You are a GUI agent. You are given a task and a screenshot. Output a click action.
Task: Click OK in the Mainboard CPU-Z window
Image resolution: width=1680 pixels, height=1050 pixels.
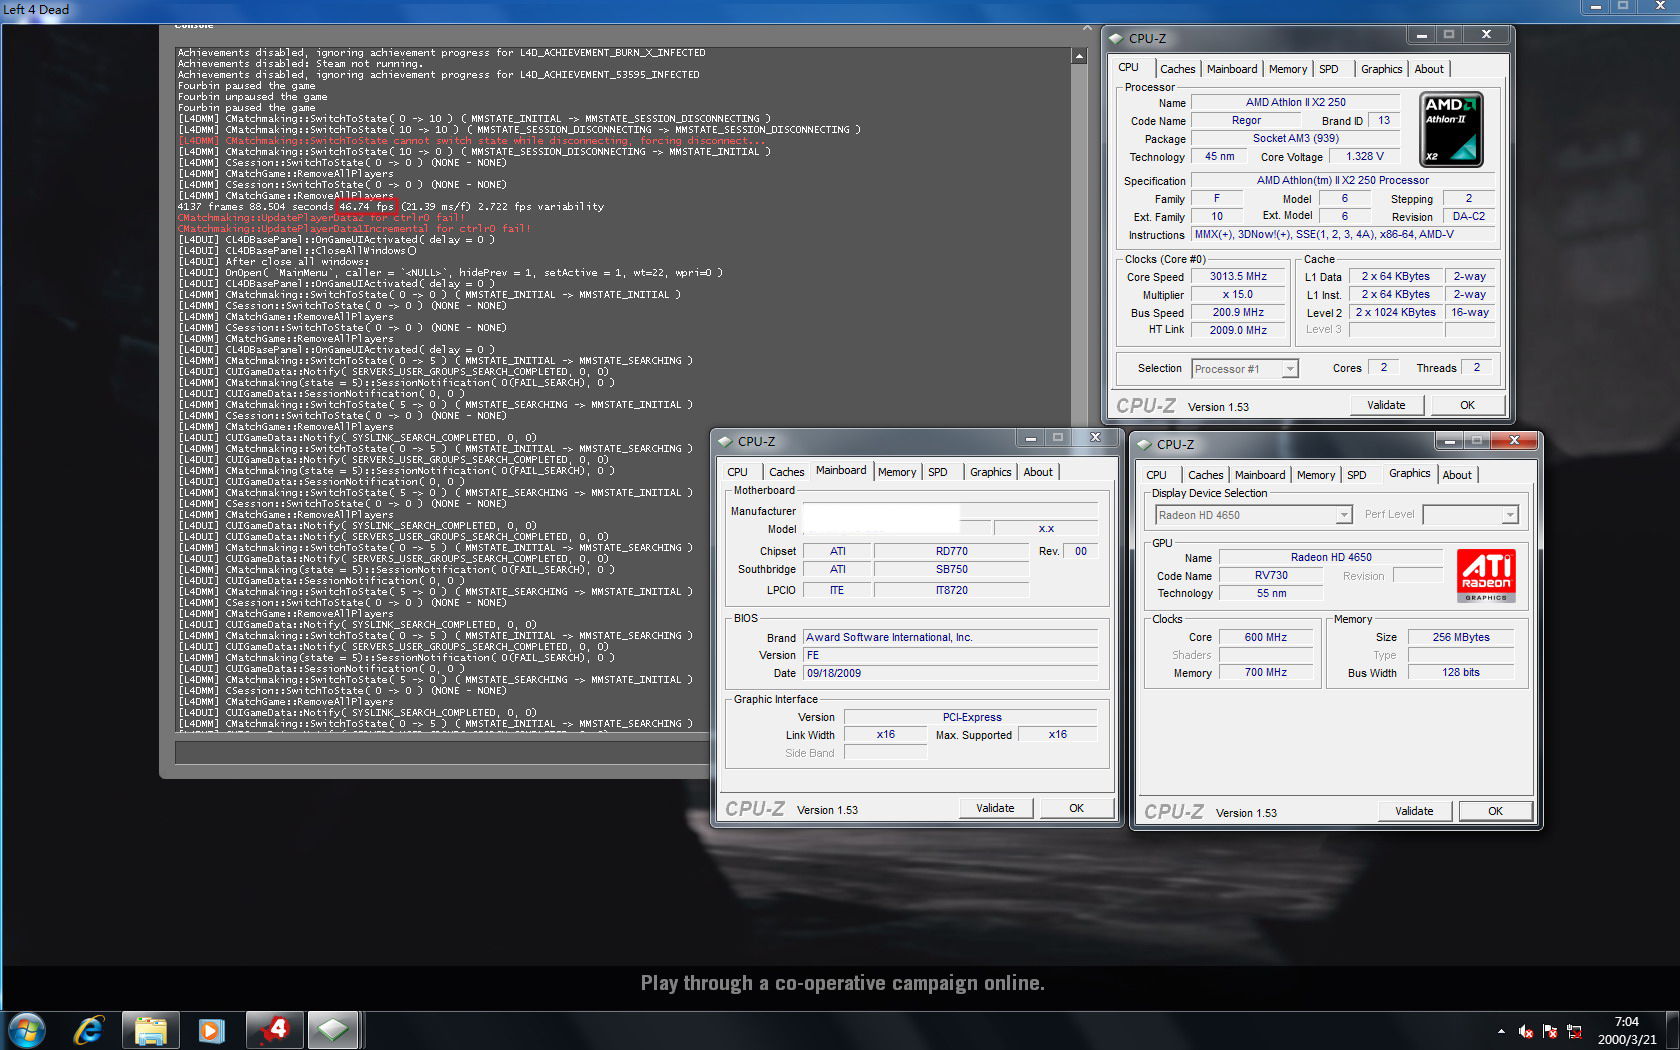tap(1076, 808)
